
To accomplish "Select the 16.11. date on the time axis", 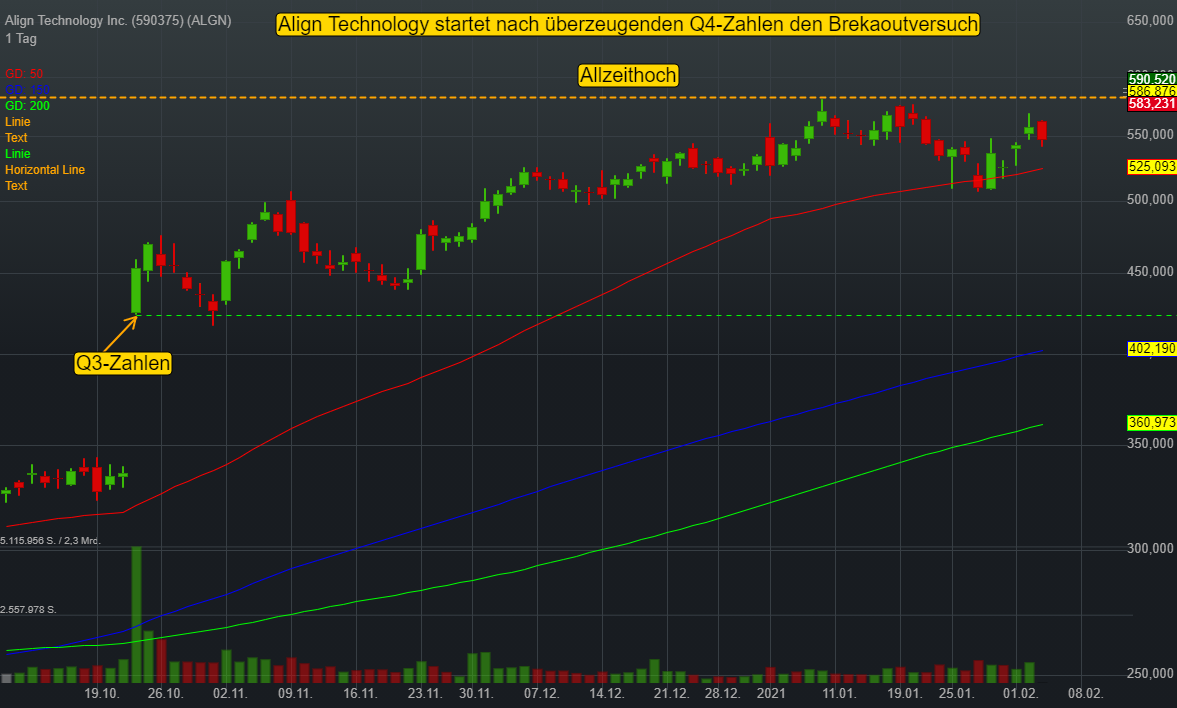I will click(360, 693).
